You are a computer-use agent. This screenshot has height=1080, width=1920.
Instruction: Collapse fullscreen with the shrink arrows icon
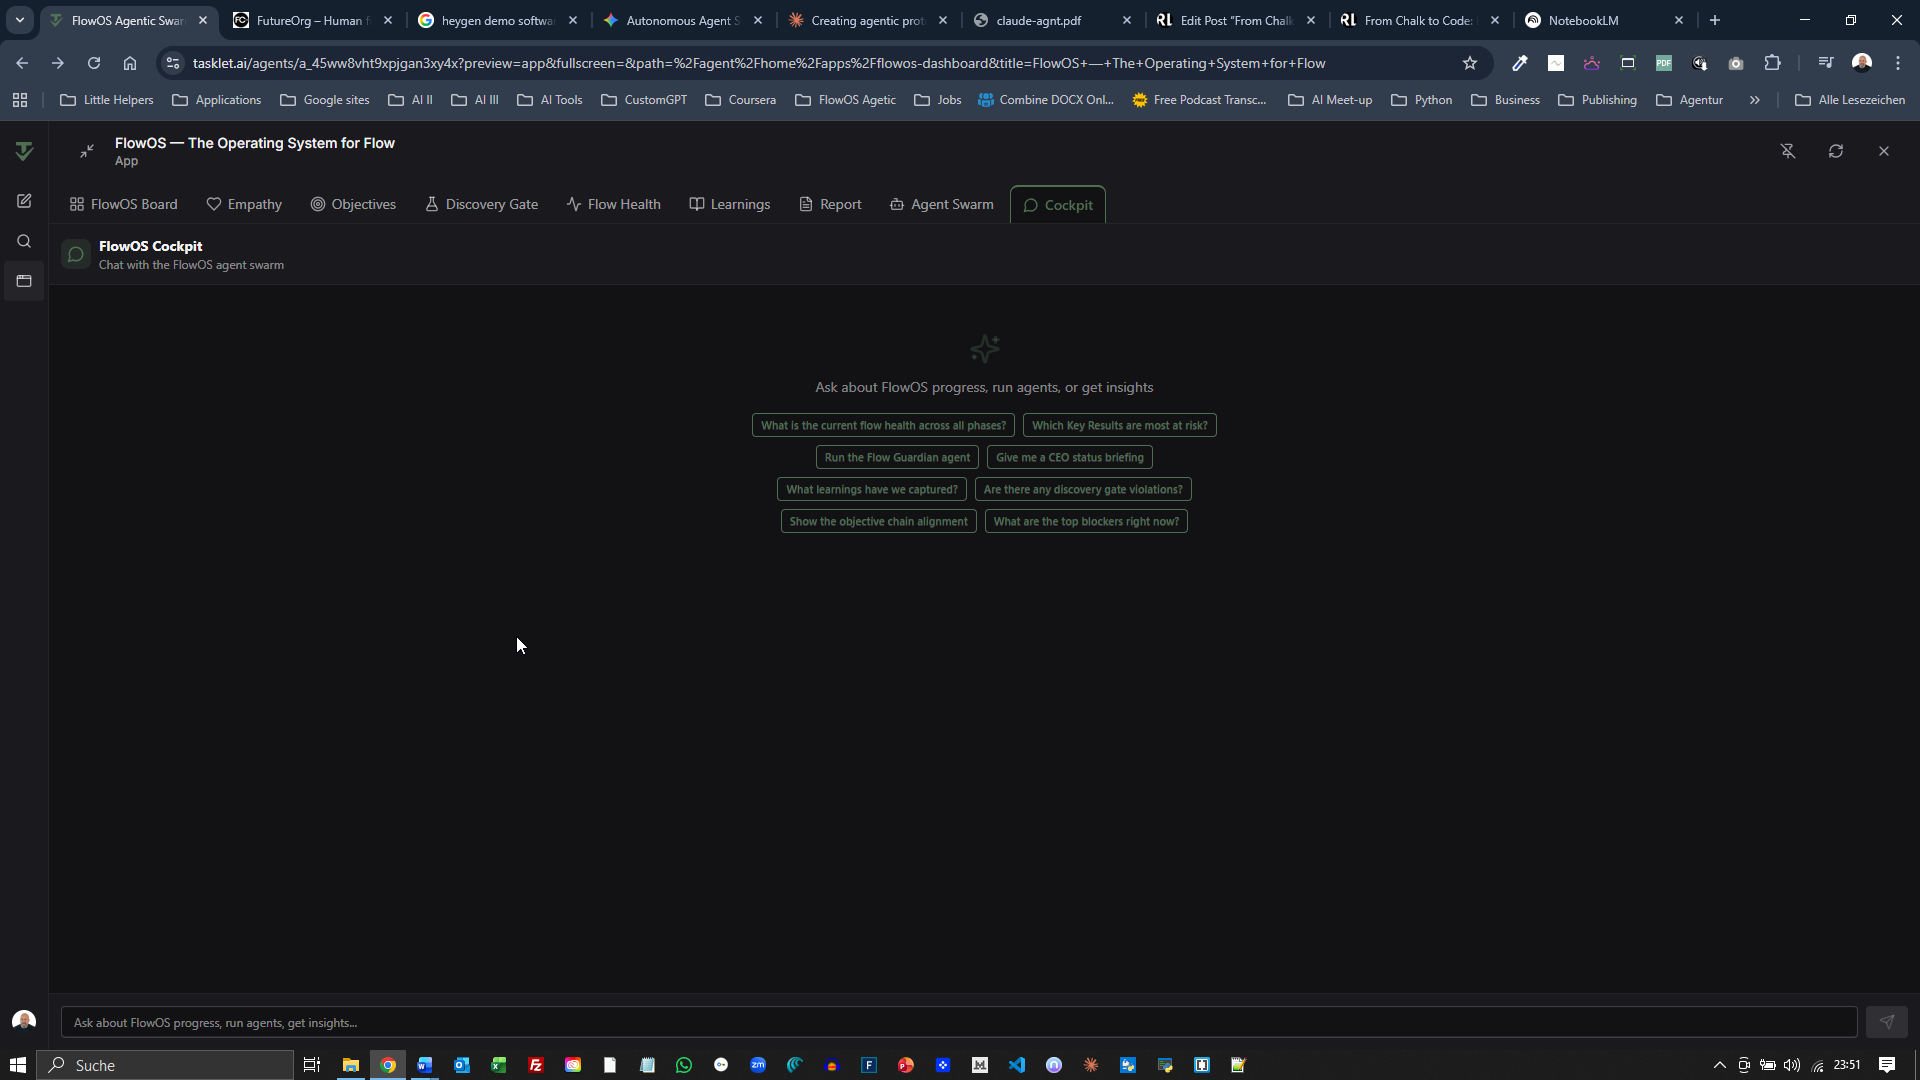(x=87, y=151)
